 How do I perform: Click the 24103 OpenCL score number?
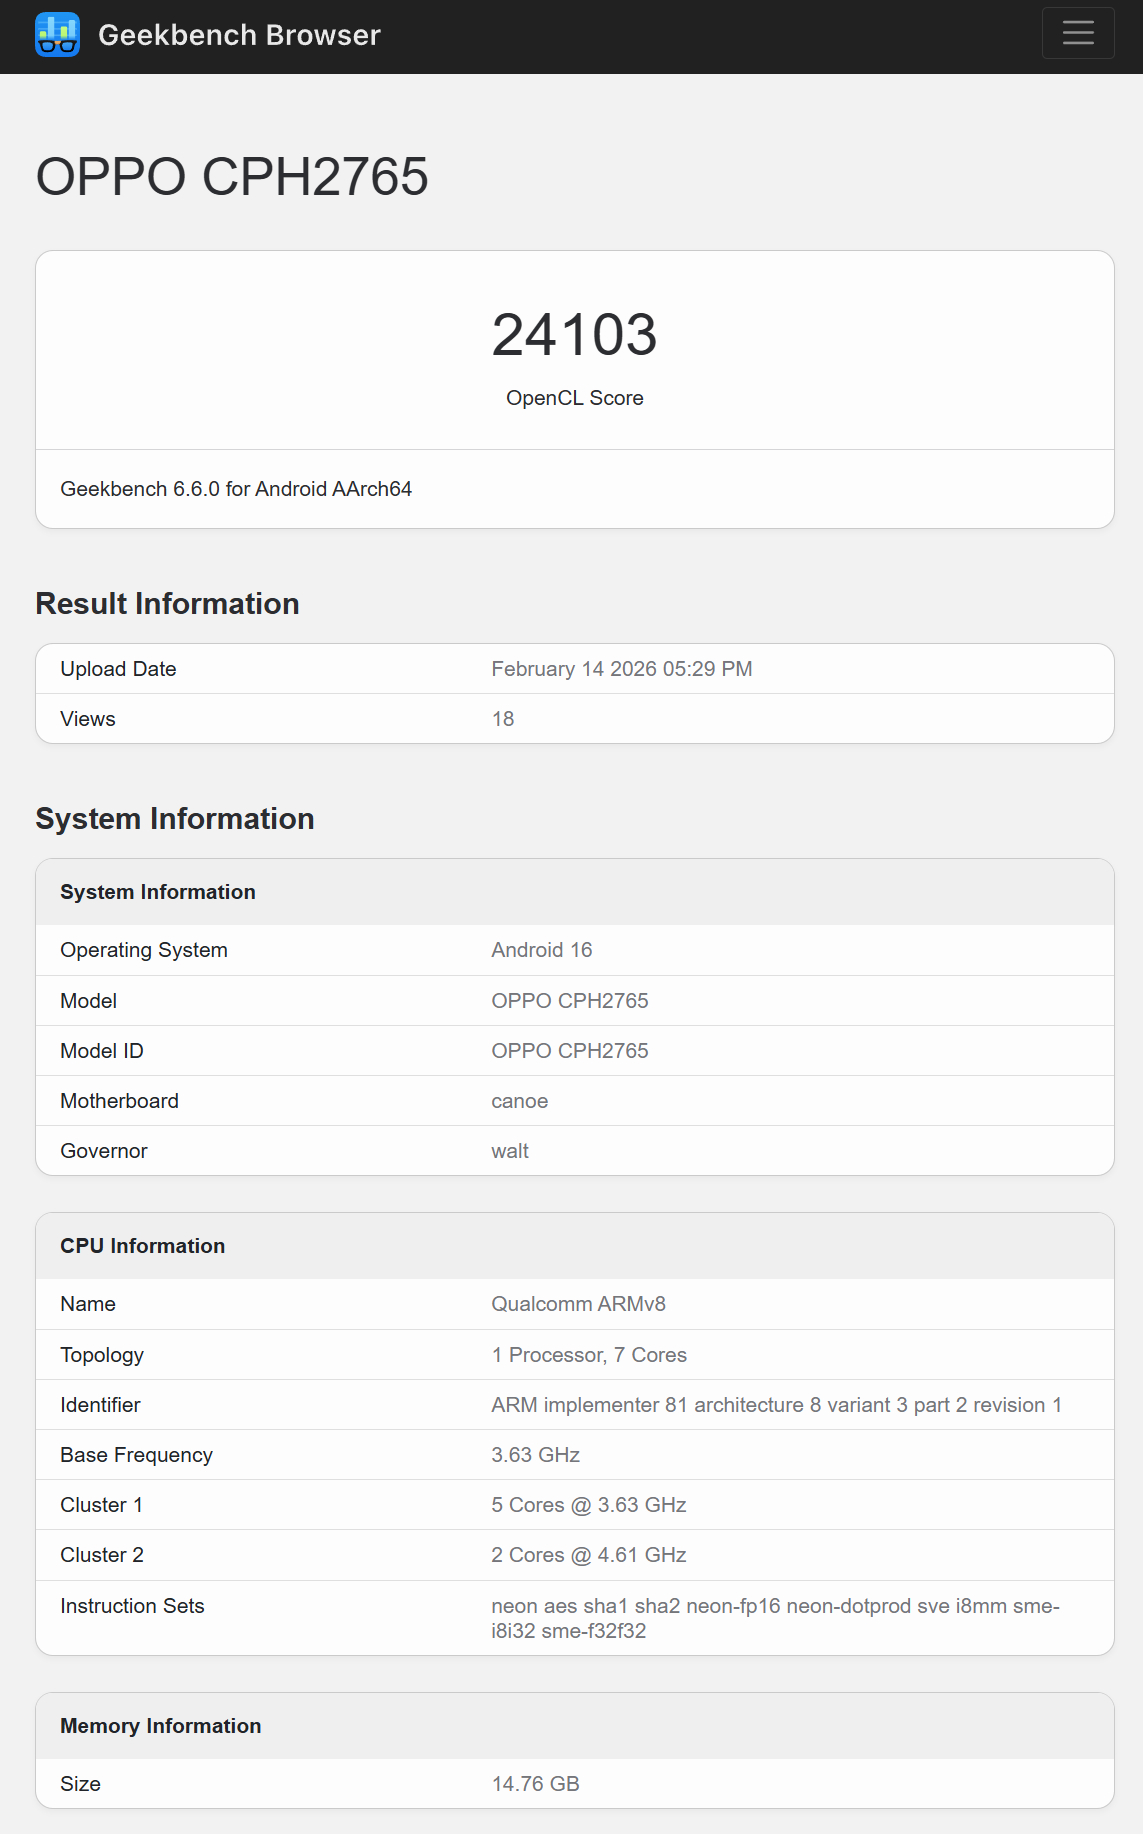[x=574, y=334]
